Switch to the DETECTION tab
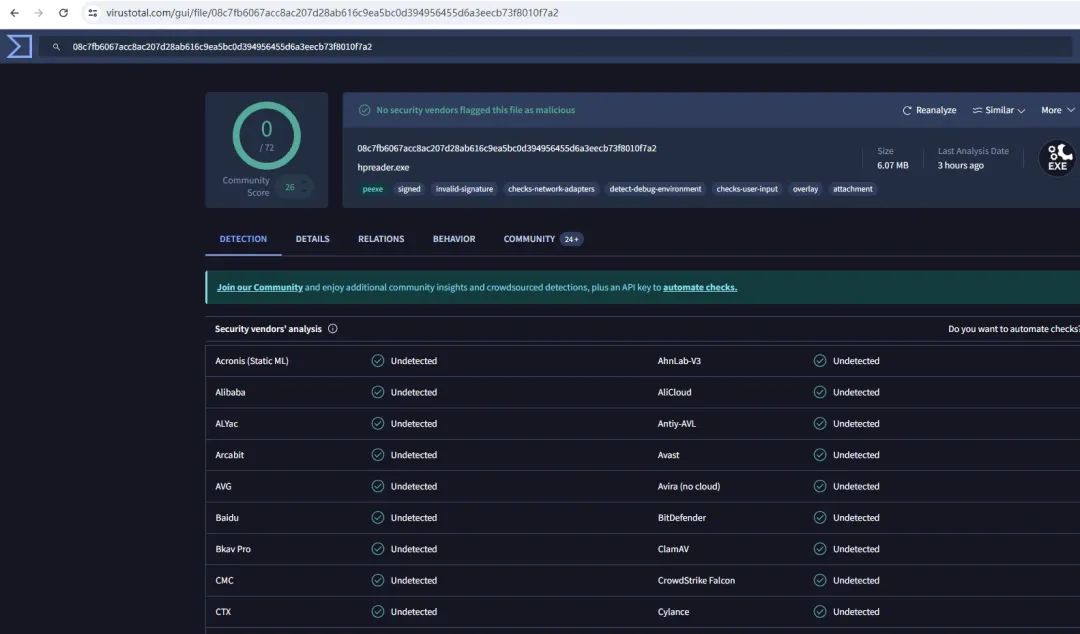 243,239
